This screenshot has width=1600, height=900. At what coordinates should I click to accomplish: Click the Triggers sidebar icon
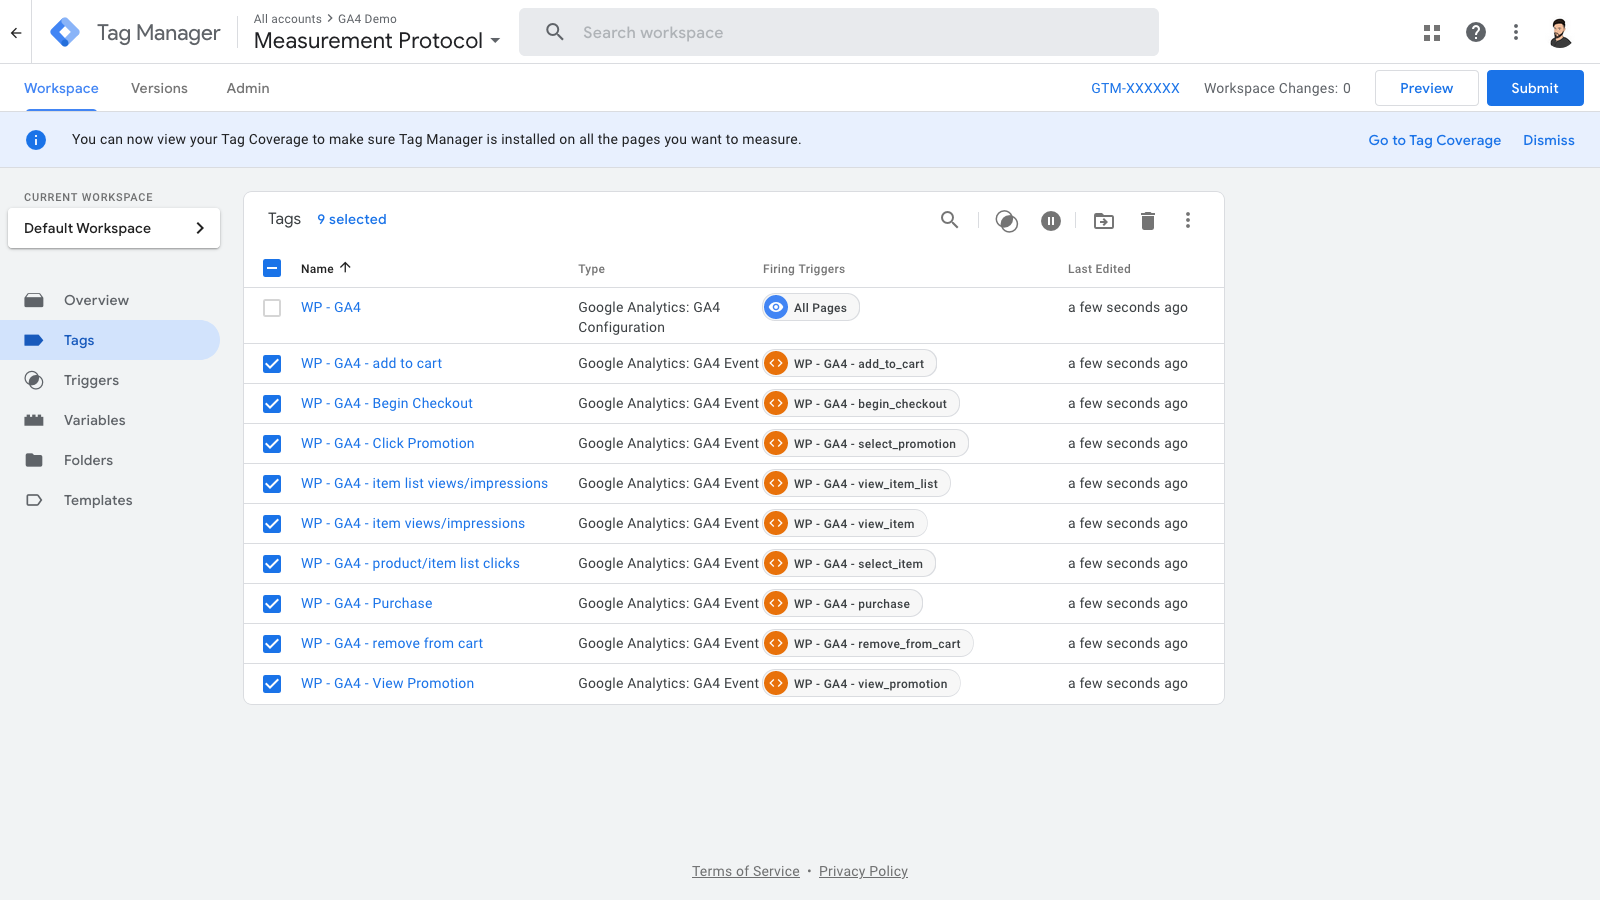[34, 380]
